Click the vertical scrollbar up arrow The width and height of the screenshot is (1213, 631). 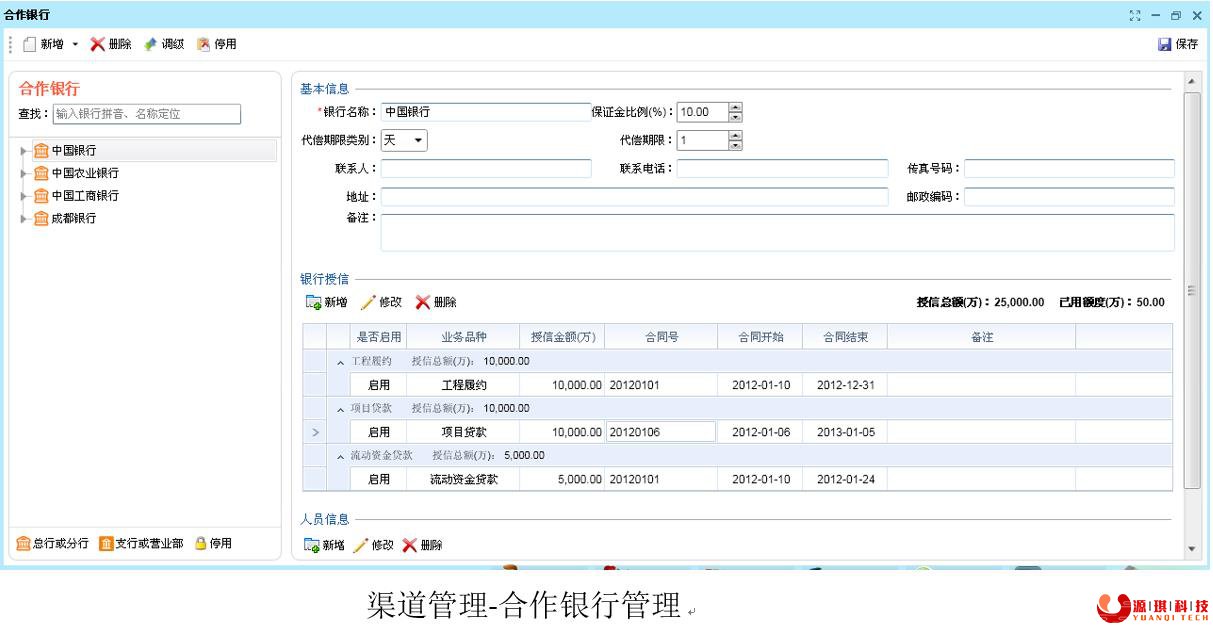click(x=1191, y=80)
